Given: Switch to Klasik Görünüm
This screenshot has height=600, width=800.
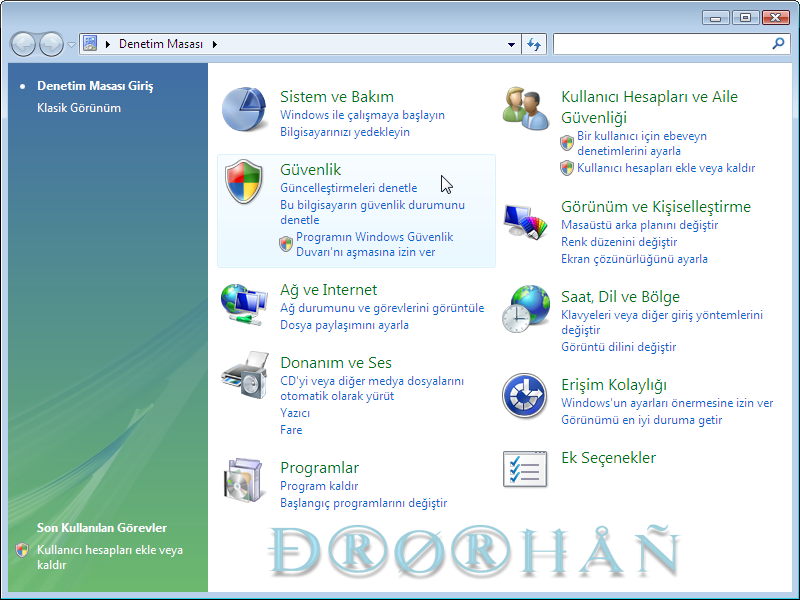Looking at the screenshot, I should (79, 108).
